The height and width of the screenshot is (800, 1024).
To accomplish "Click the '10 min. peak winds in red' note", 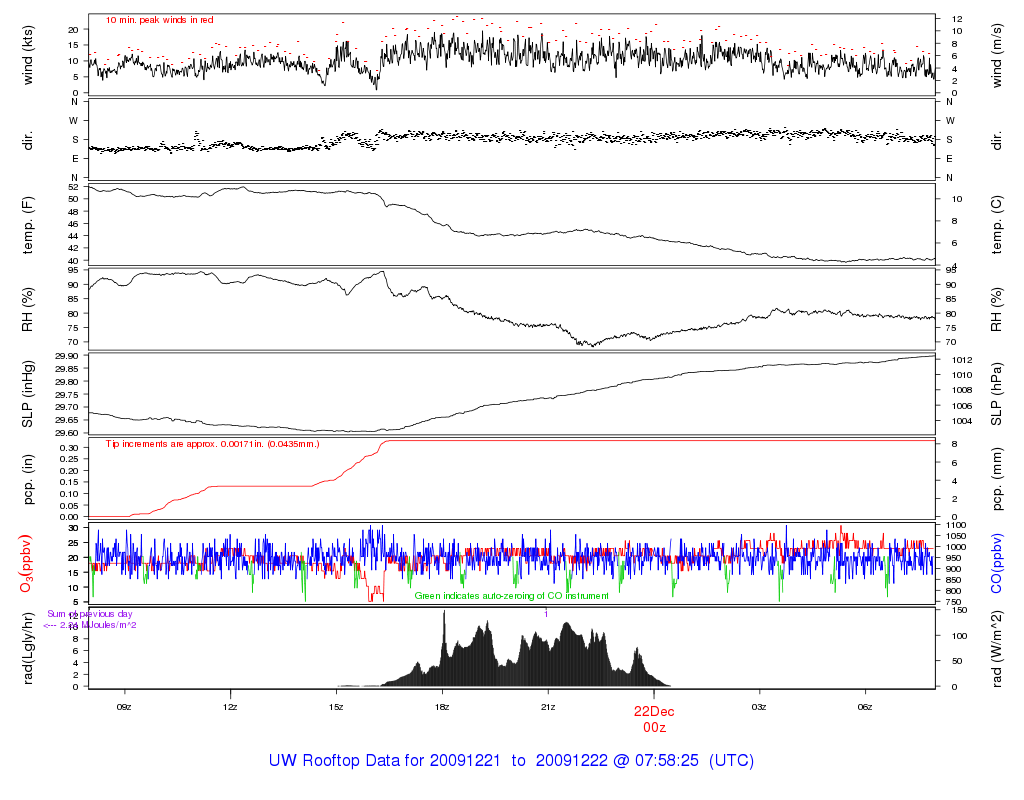I will click(x=159, y=20).
